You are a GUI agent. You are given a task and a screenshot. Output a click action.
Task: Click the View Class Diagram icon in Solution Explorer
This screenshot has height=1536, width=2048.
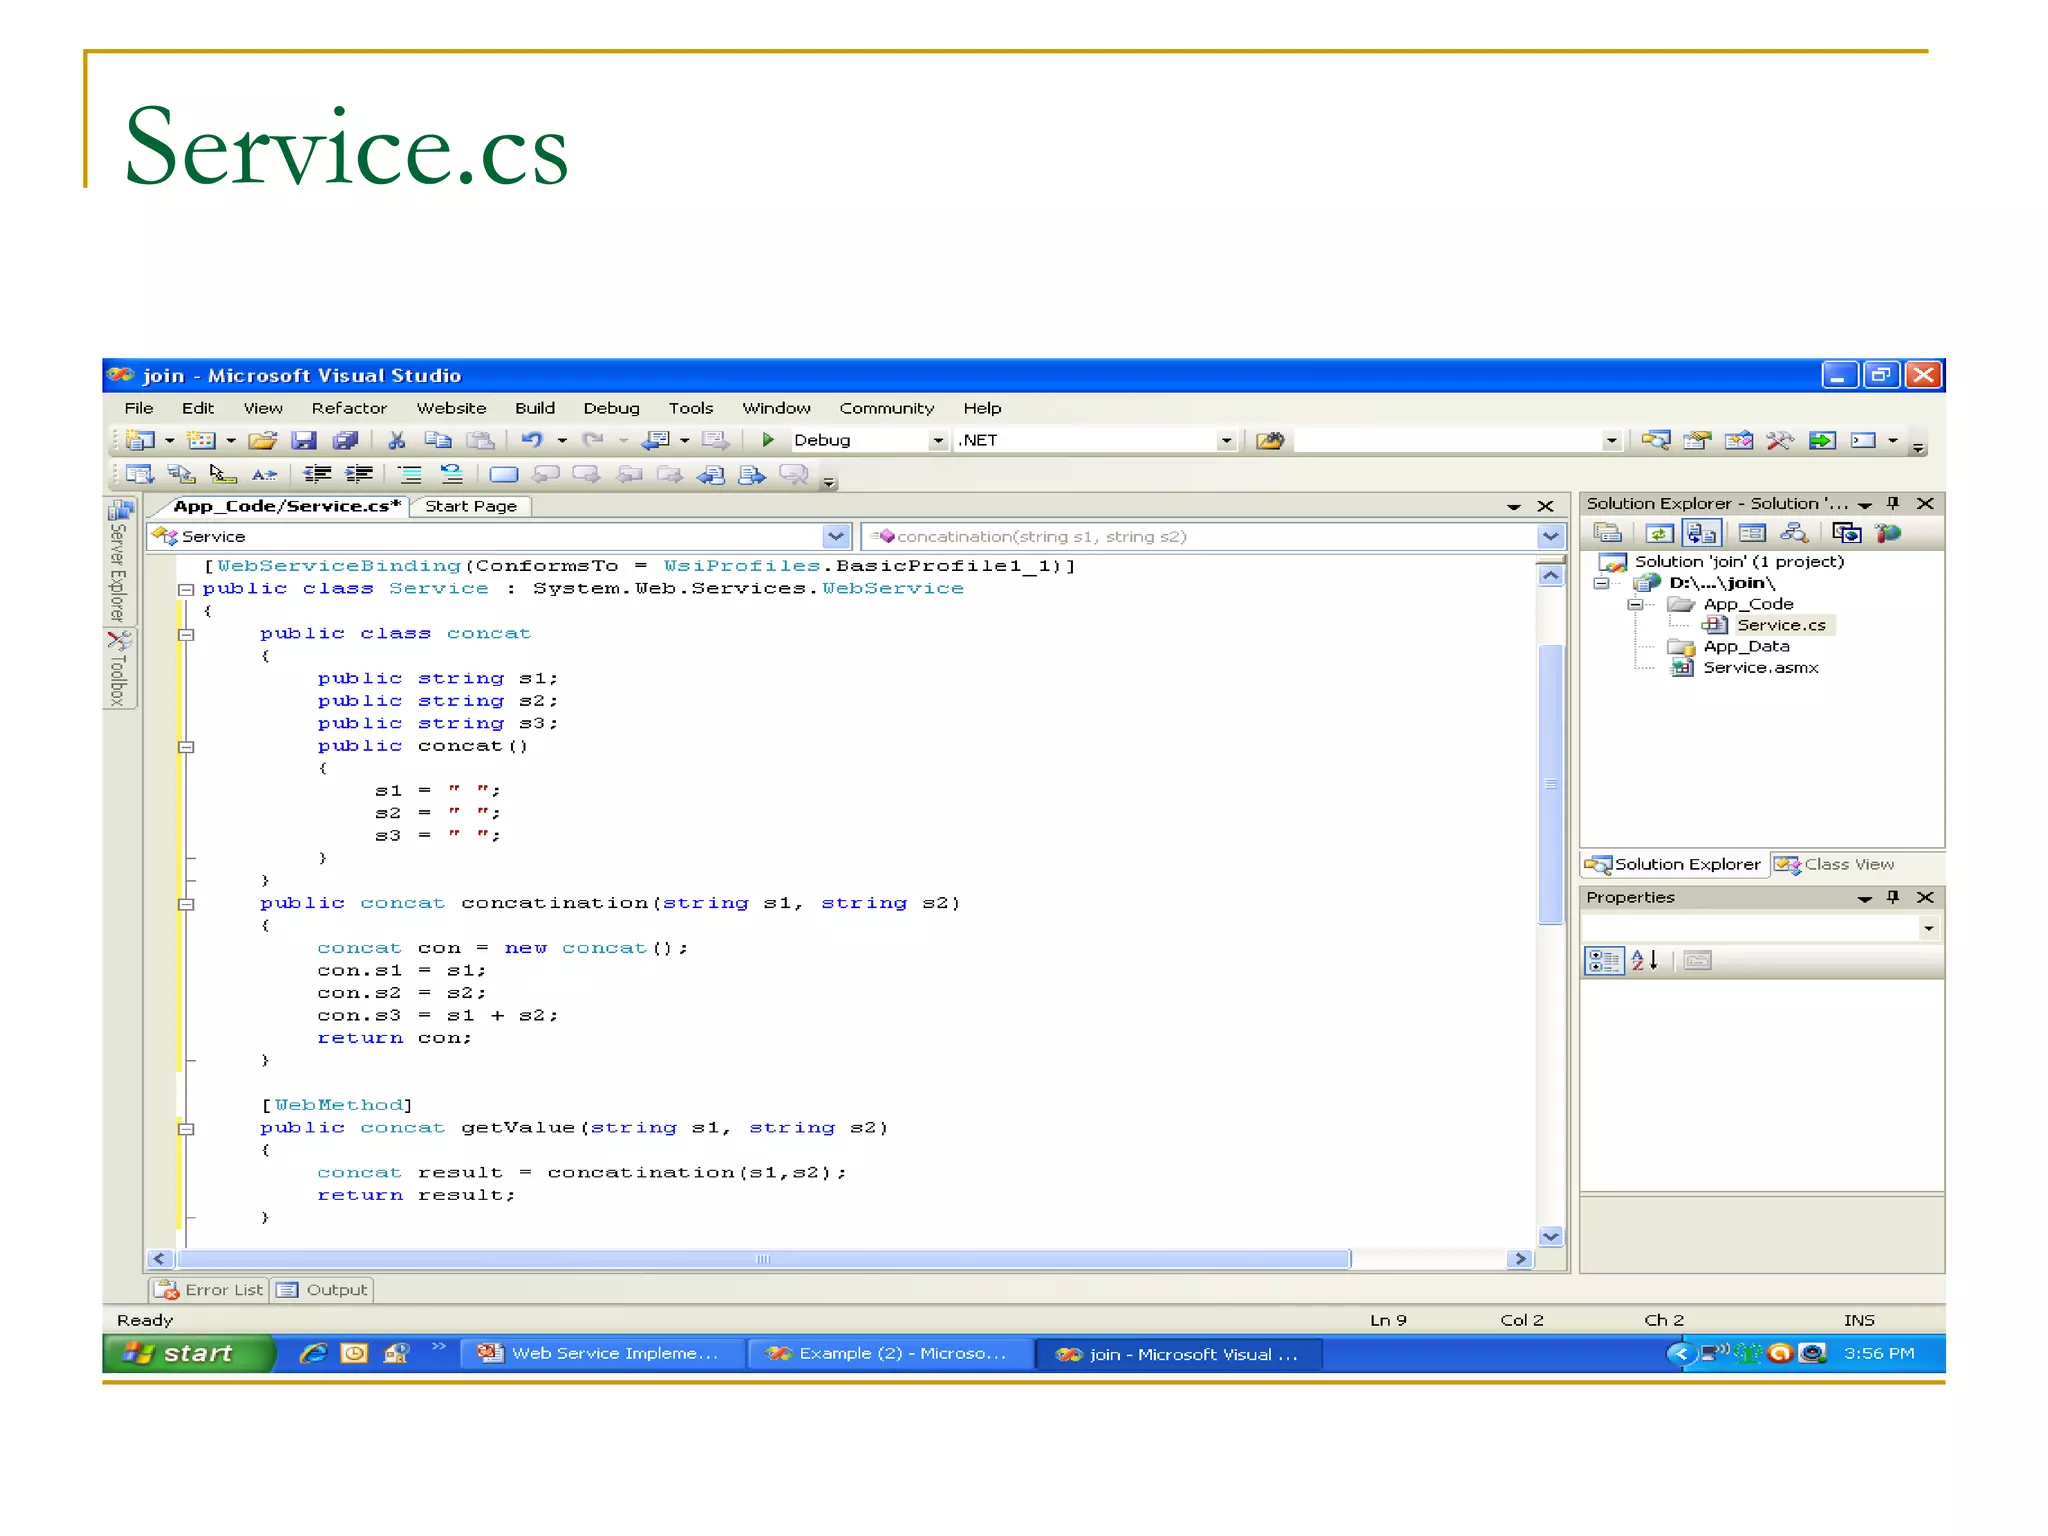pos(1794,534)
